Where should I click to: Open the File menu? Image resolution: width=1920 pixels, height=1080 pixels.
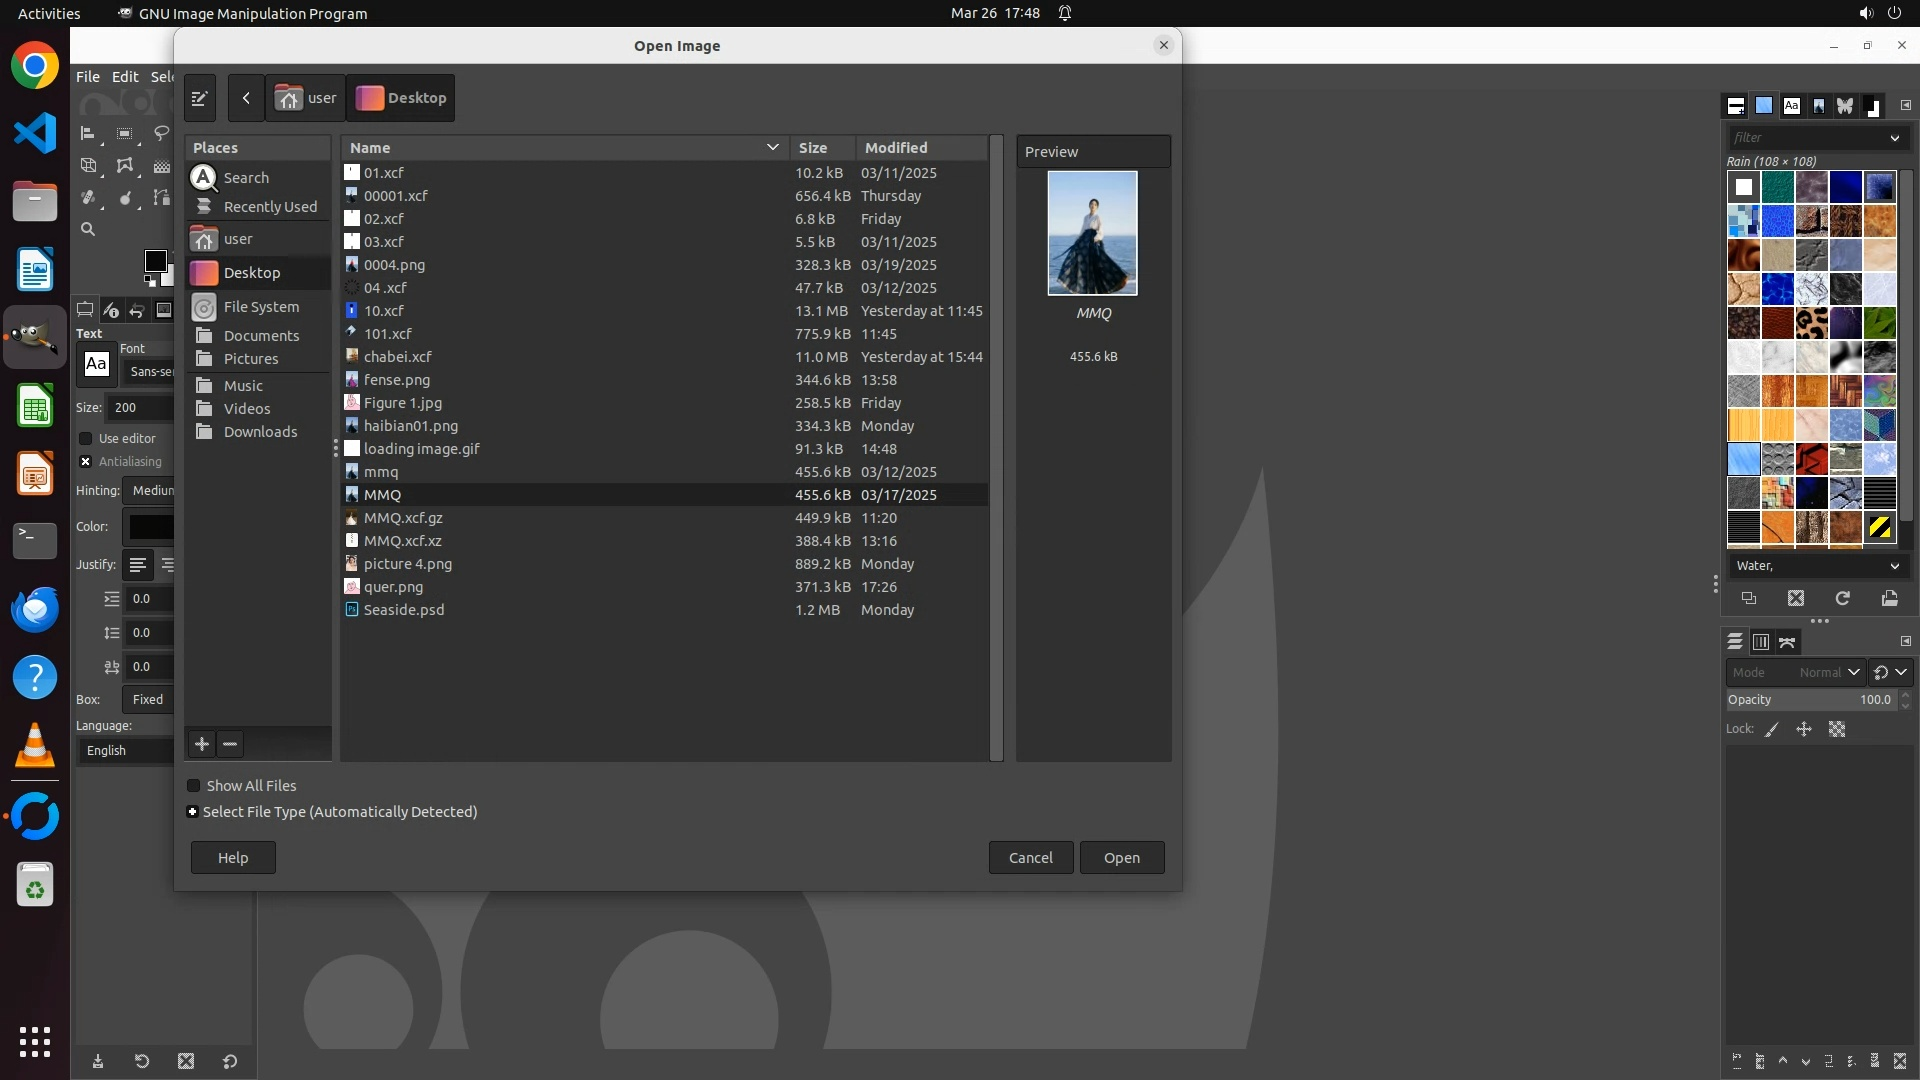point(88,77)
